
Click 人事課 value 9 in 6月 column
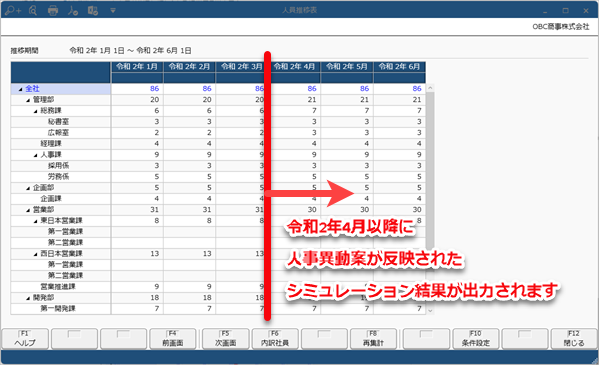click(x=419, y=155)
